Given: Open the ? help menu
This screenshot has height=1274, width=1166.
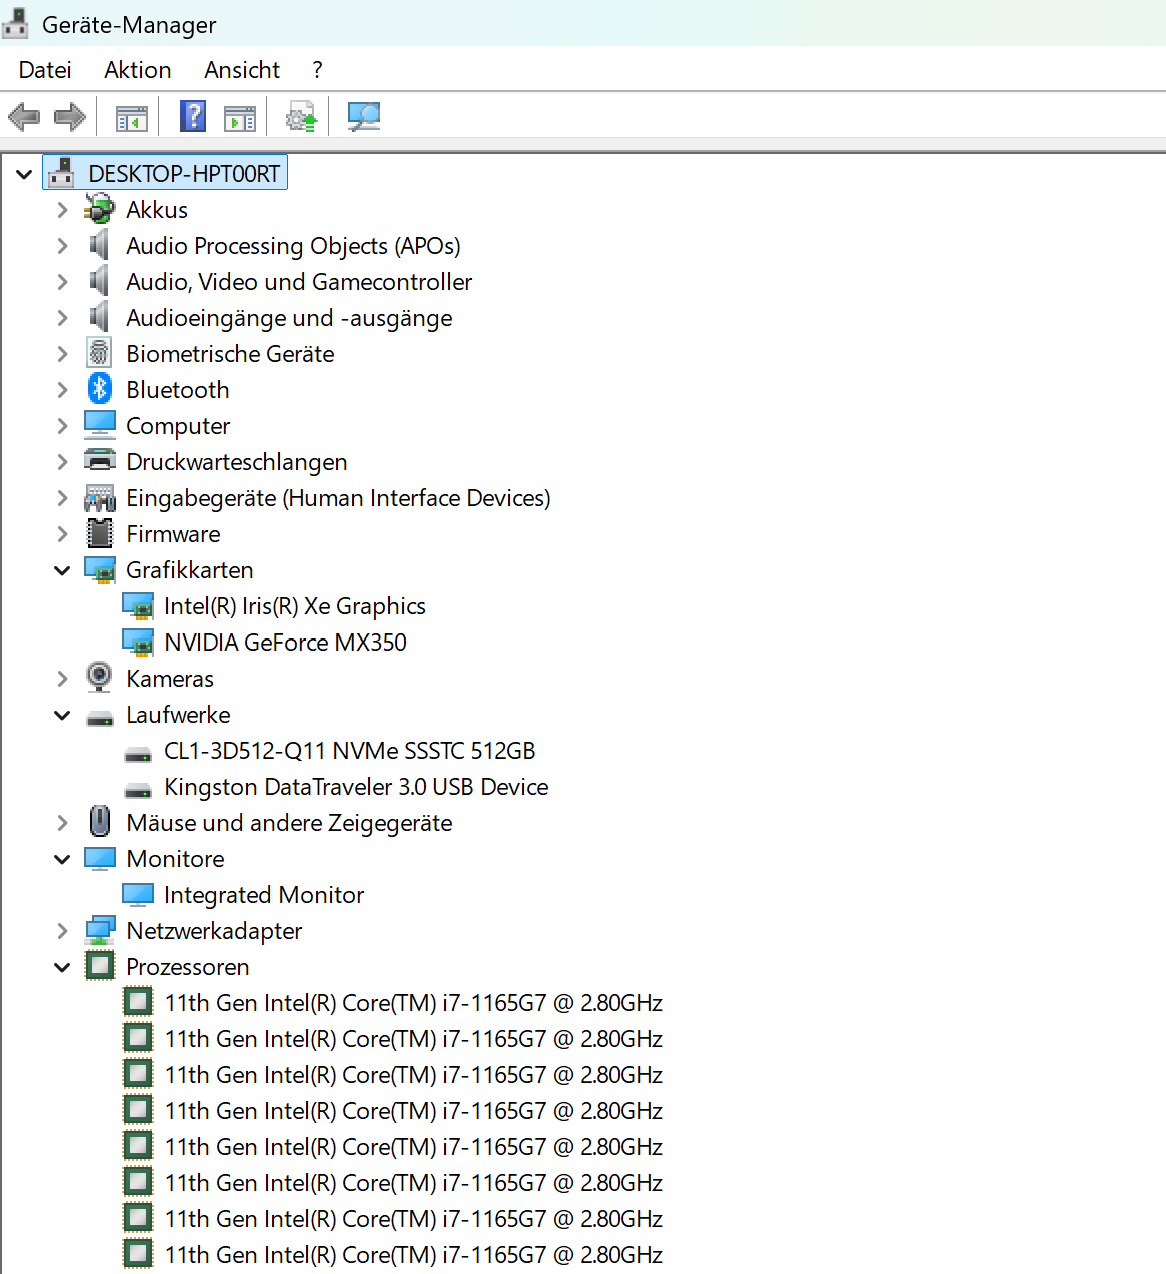Looking at the screenshot, I should [317, 70].
